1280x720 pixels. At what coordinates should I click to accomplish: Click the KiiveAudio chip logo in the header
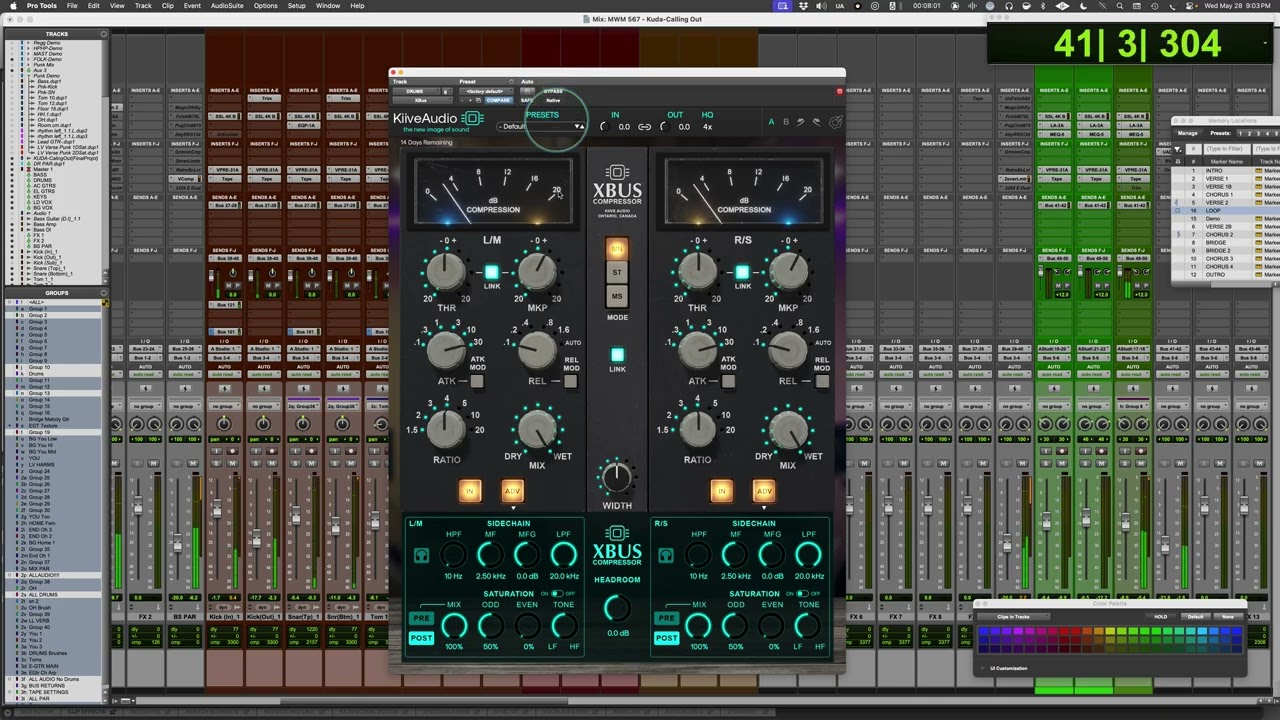tap(472, 119)
